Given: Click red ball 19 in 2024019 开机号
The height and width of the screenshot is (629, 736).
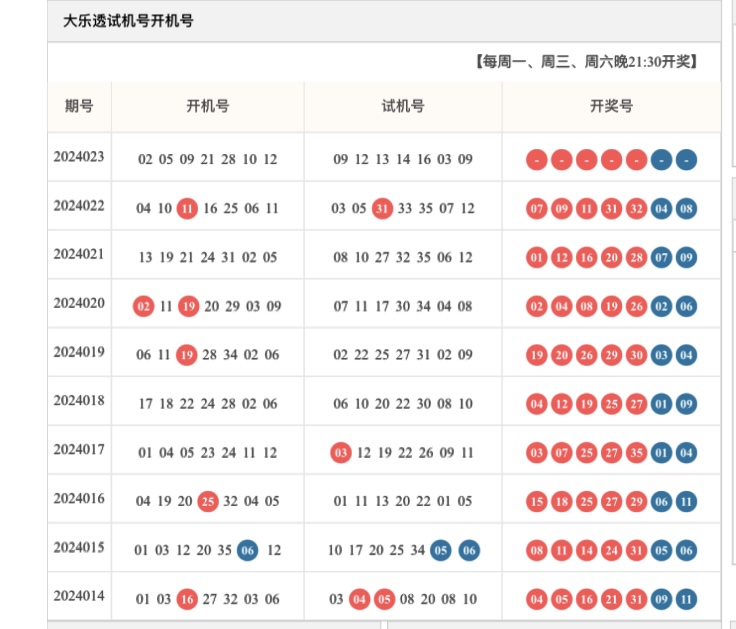Looking at the screenshot, I should [x=187, y=355].
